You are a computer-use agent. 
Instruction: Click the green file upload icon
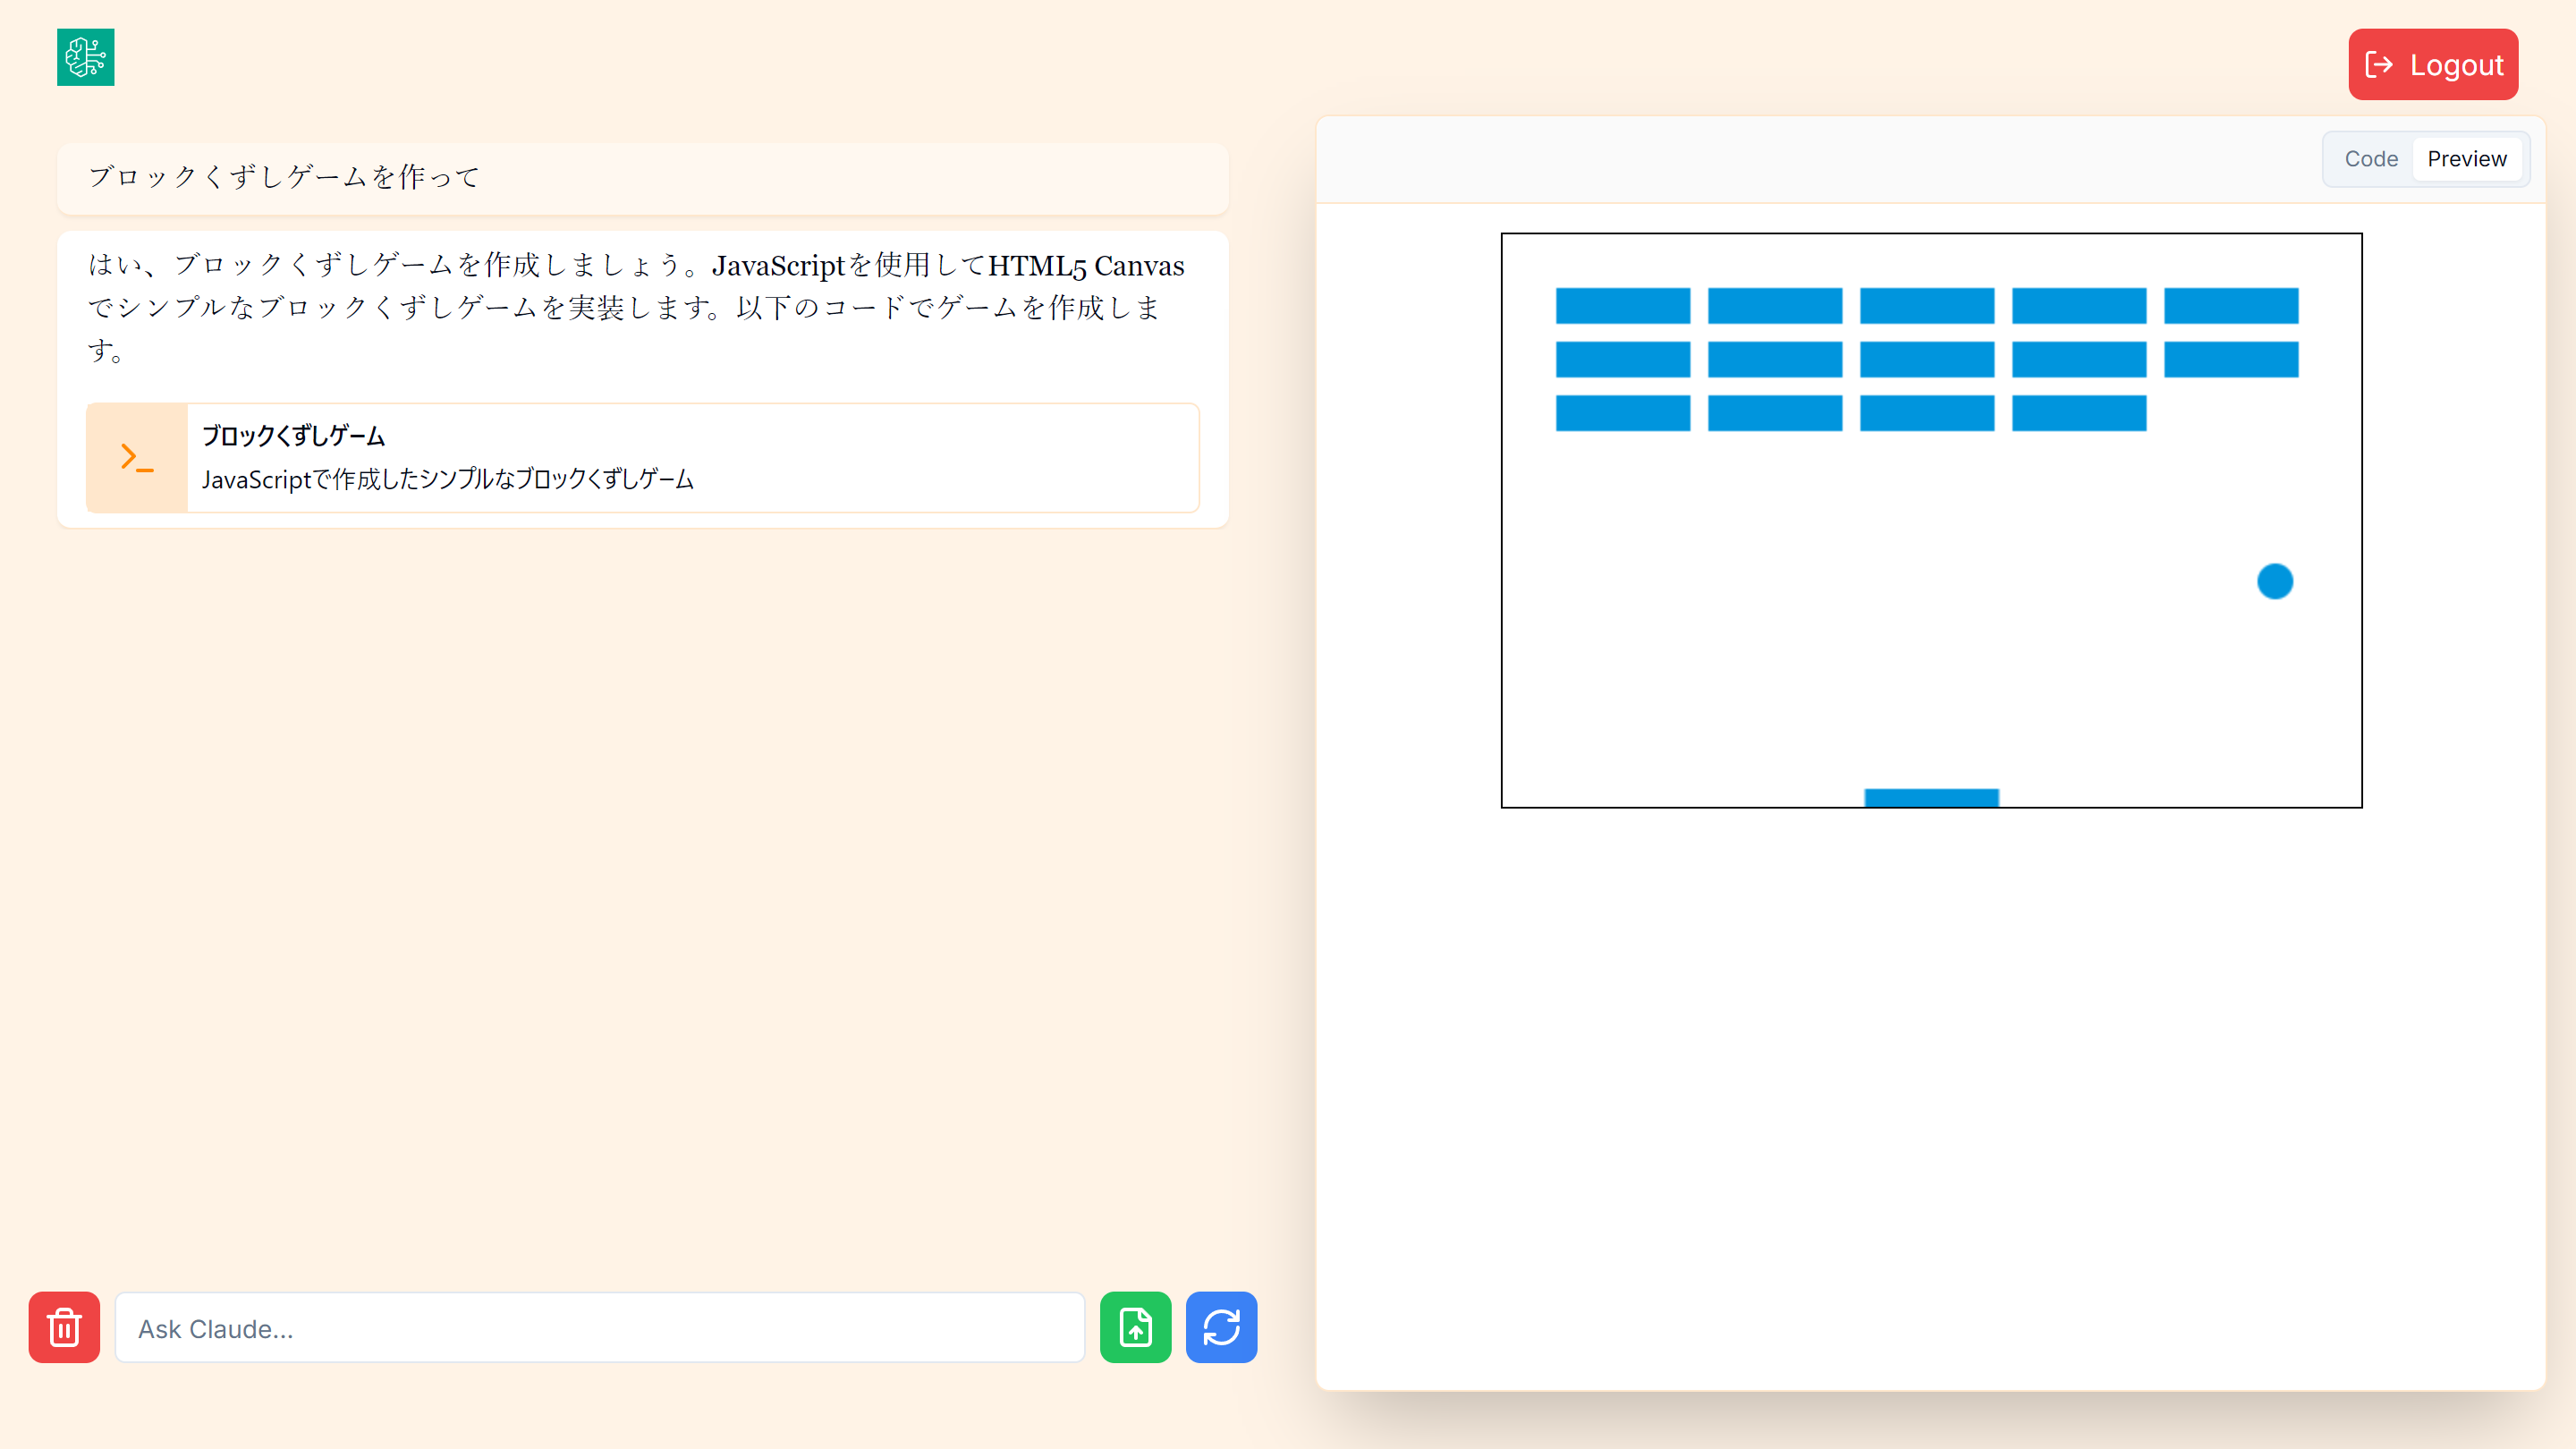click(1135, 1327)
